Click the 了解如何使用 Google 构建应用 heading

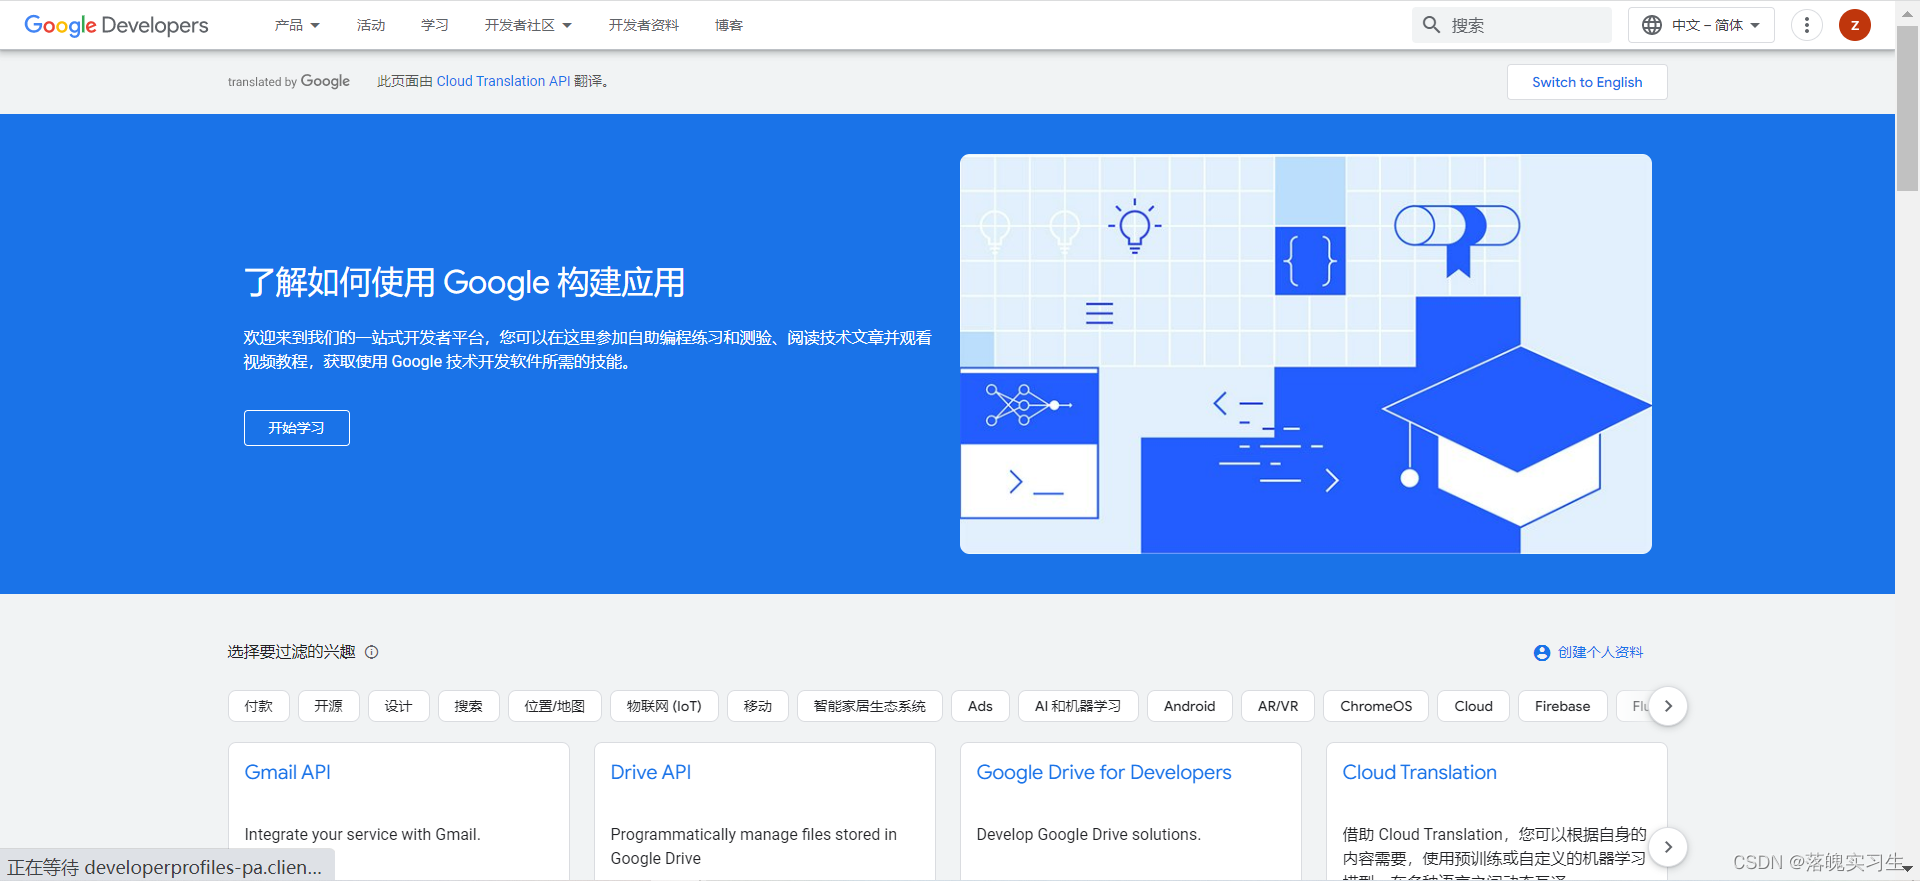point(465,282)
